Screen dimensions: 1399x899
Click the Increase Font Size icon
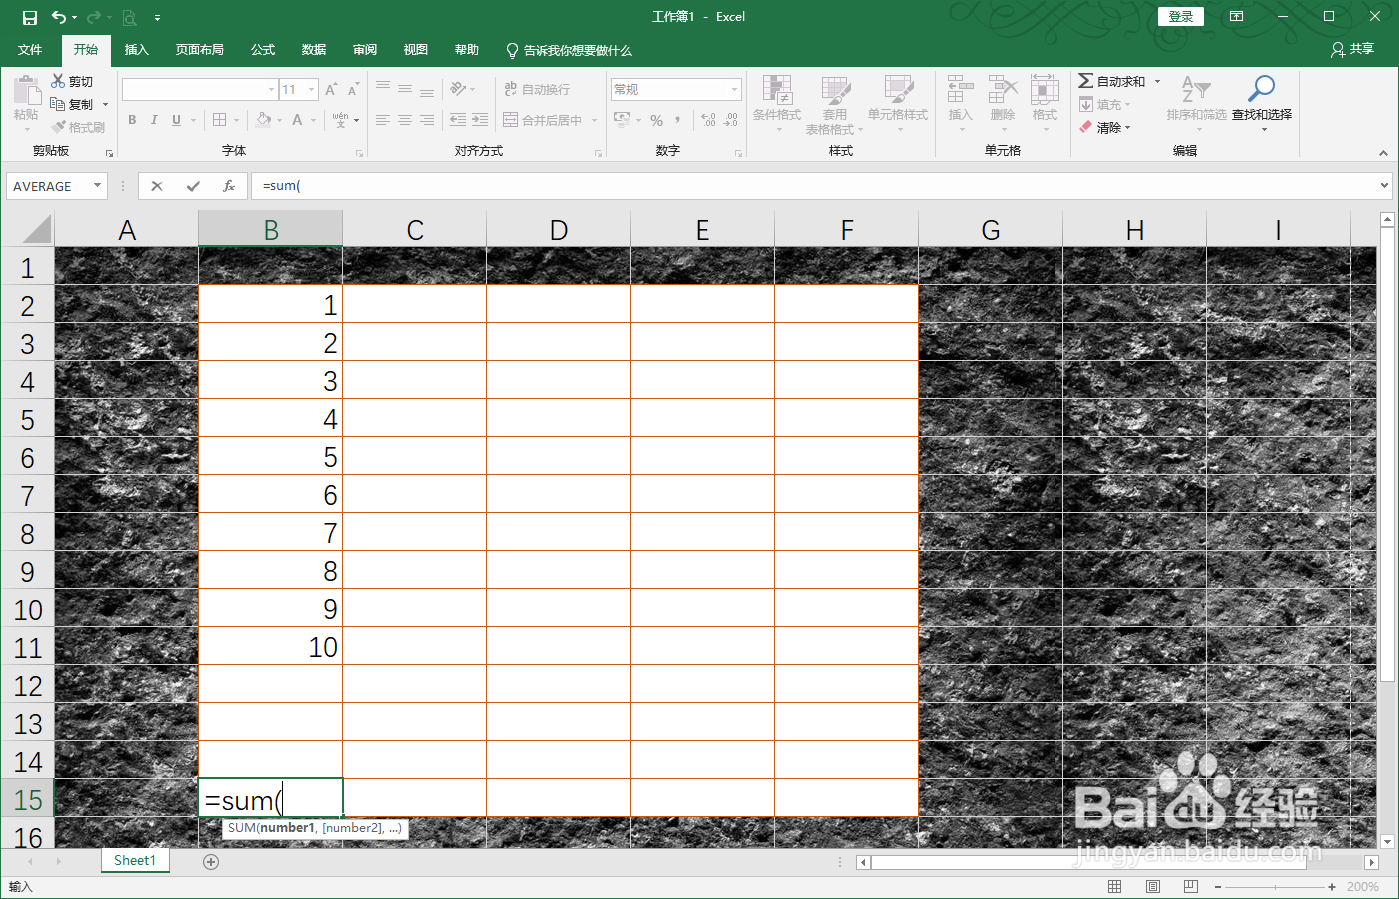(x=331, y=89)
